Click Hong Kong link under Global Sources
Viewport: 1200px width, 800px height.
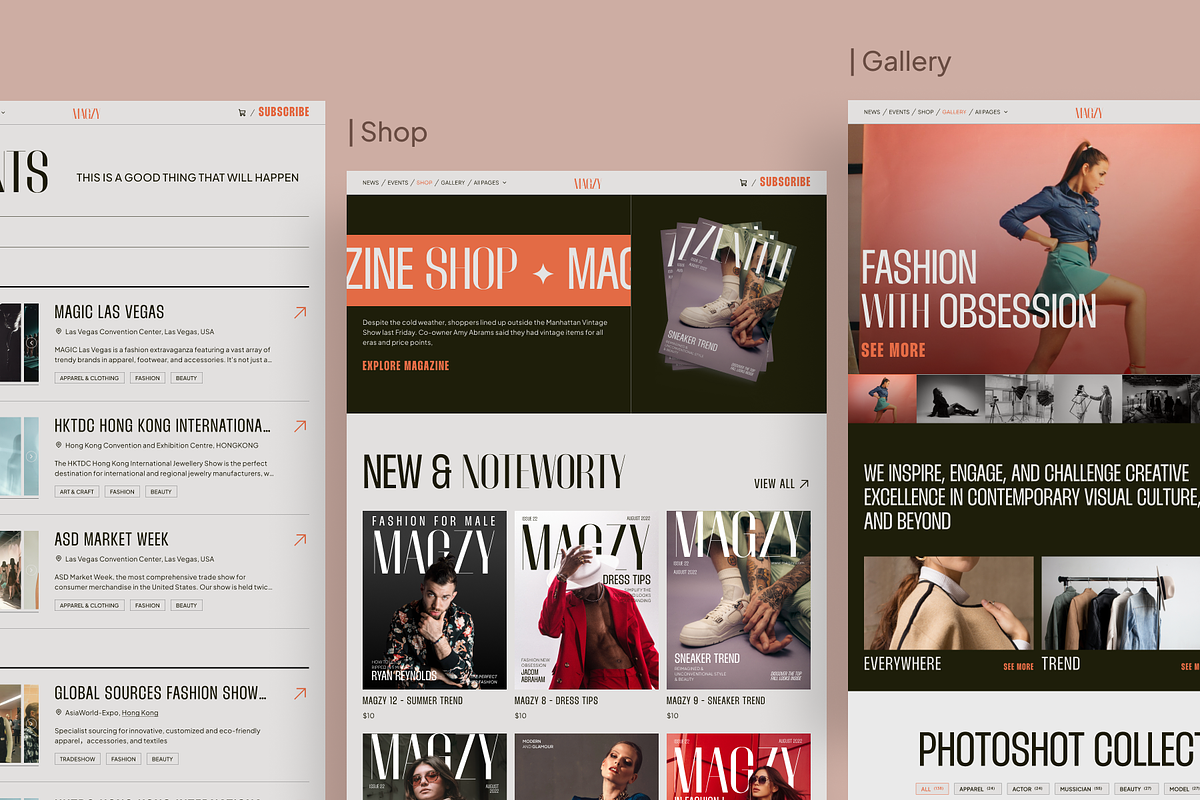click(x=140, y=713)
